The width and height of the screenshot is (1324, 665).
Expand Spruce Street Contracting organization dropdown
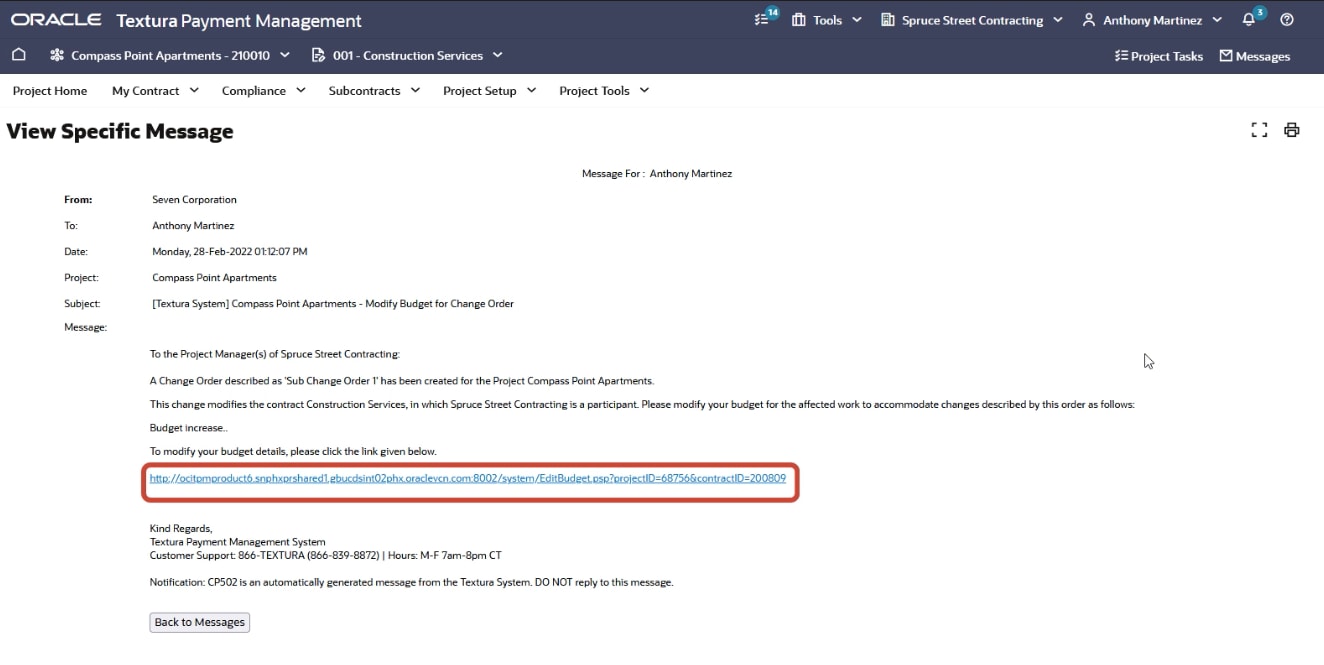click(1058, 20)
